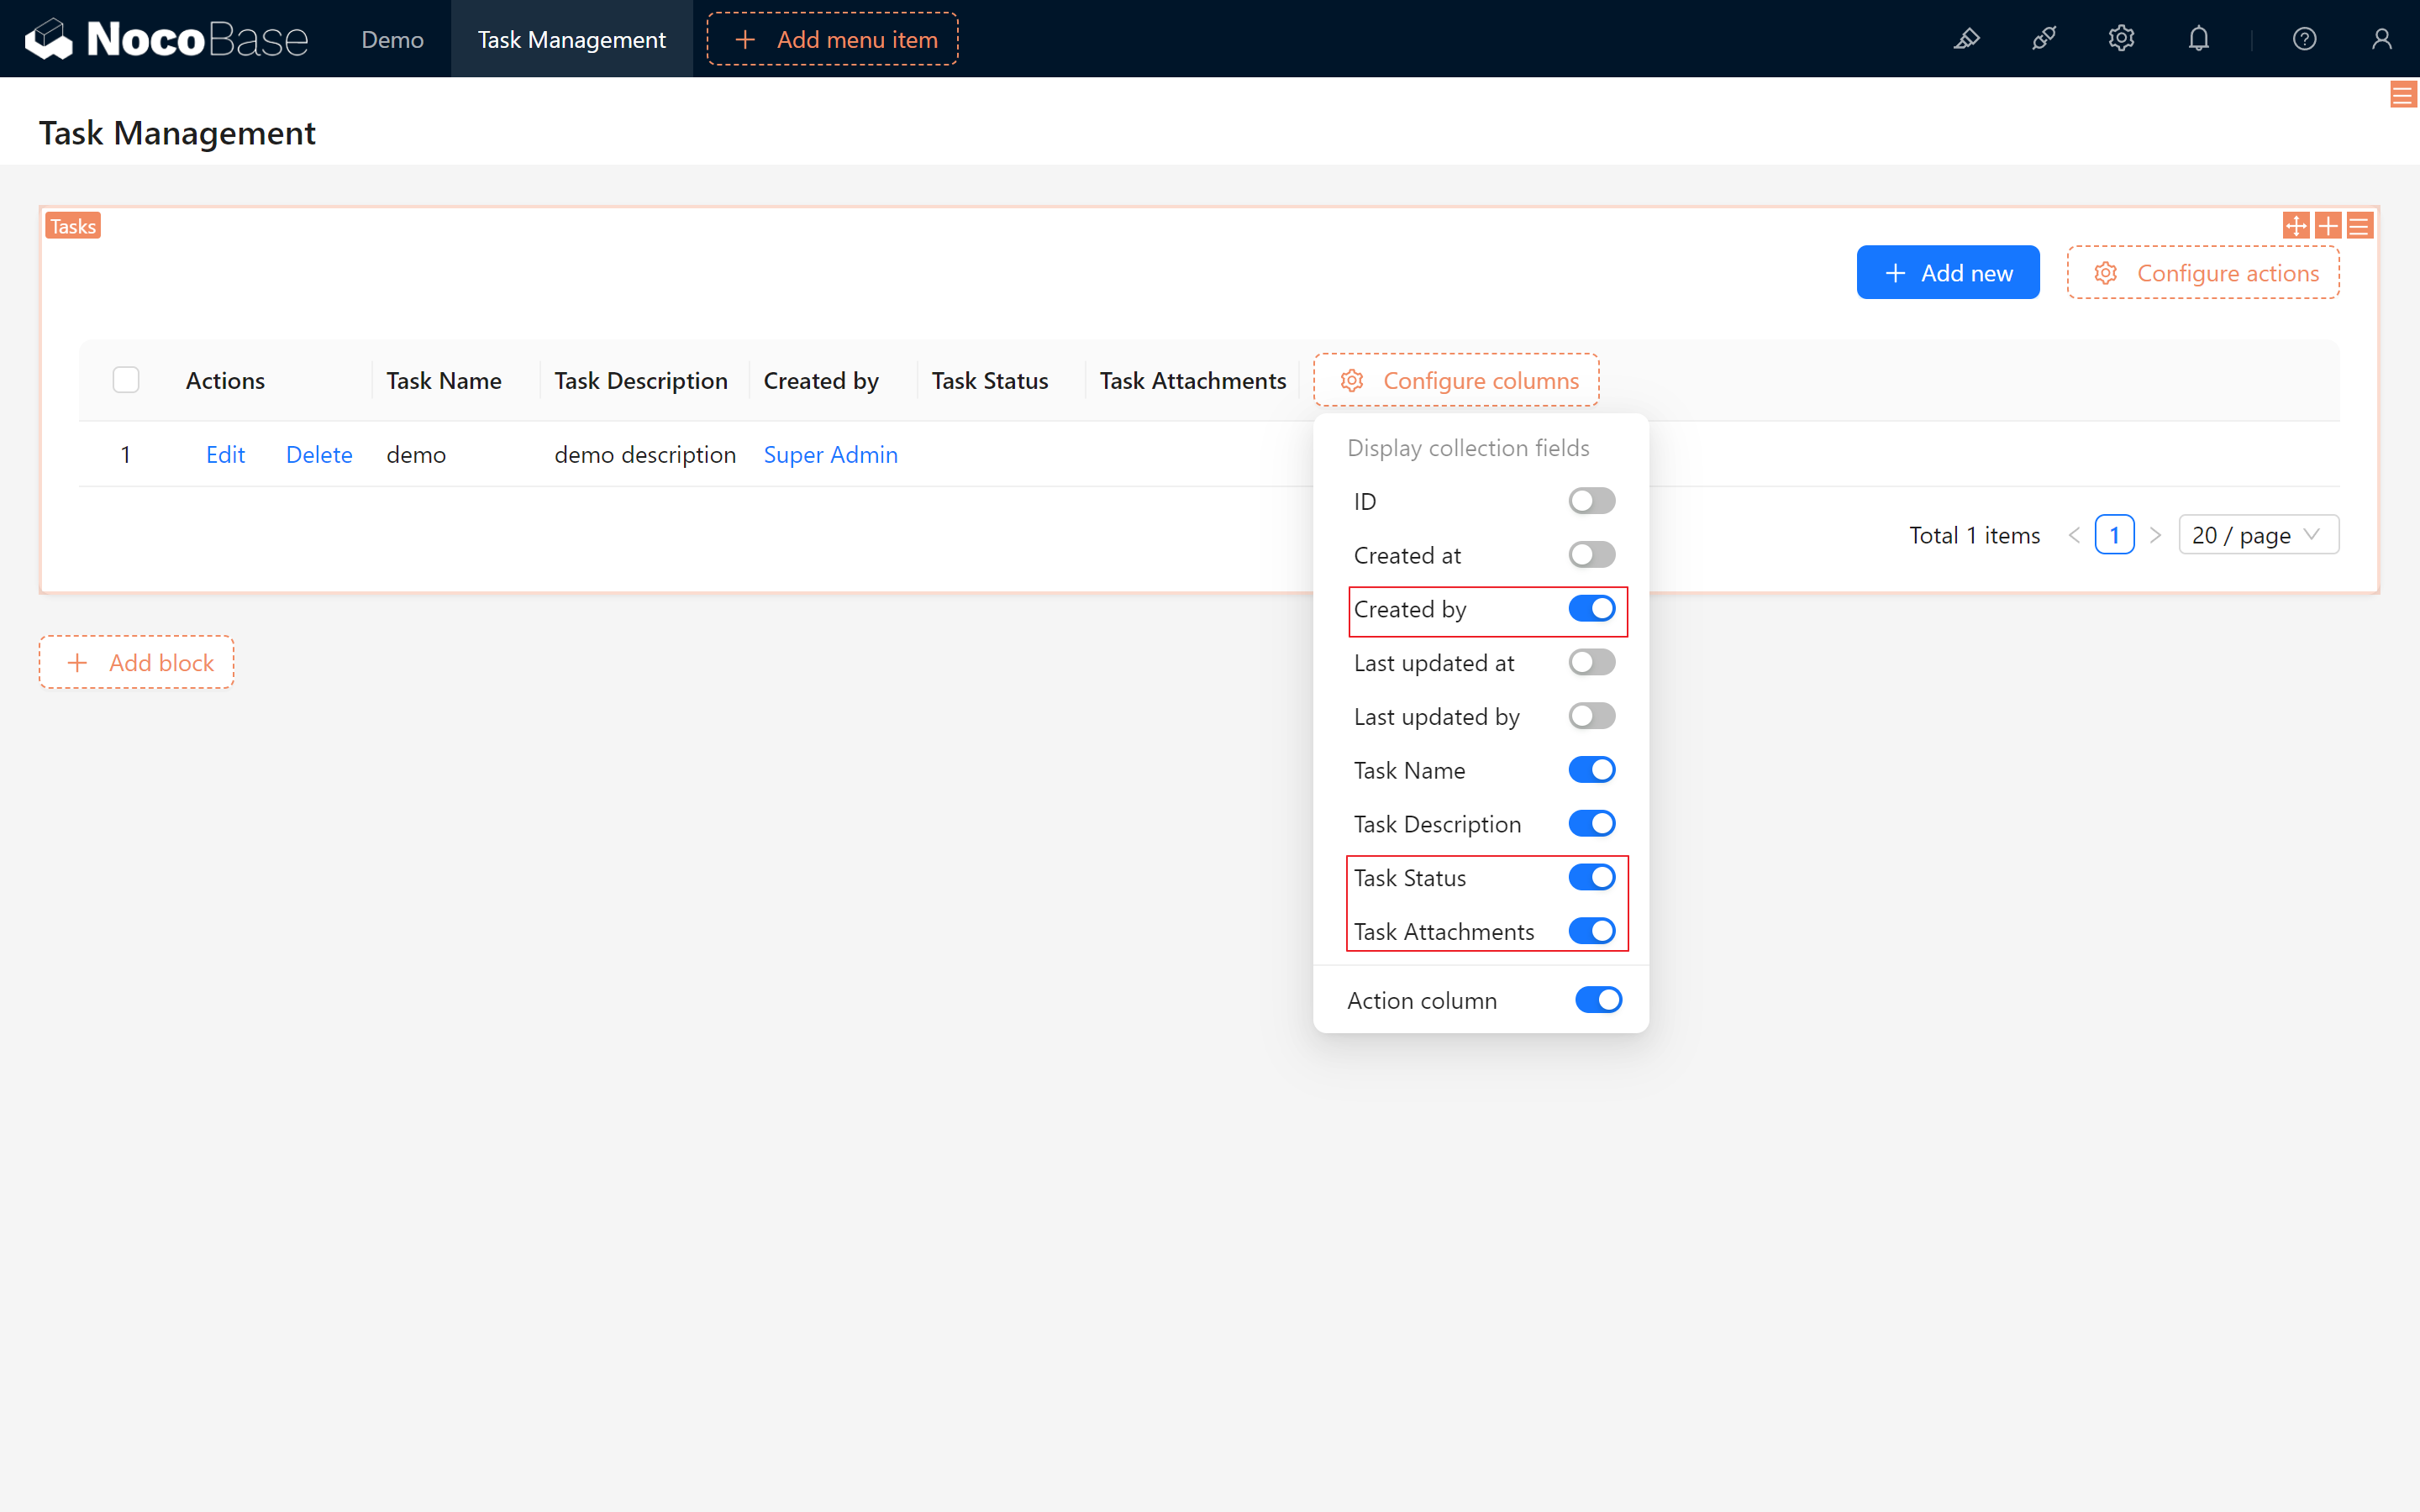Image resolution: width=2420 pixels, height=1512 pixels.
Task: Turn off Task Attachments switch
Action: pyautogui.click(x=1591, y=931)
